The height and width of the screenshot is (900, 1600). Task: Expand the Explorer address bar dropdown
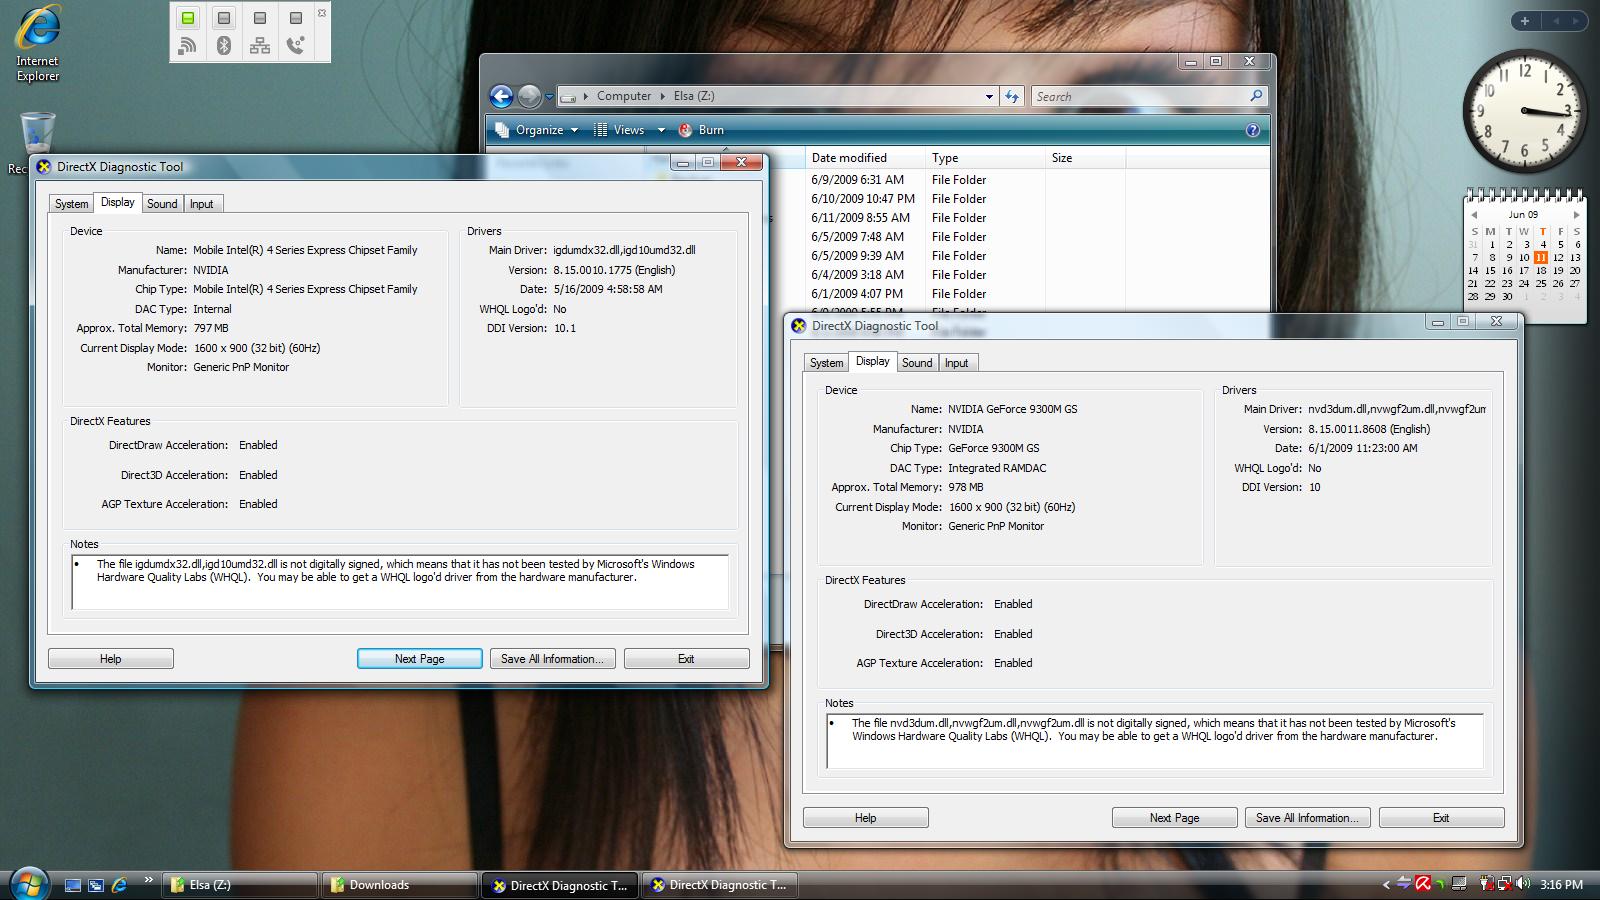989,97
